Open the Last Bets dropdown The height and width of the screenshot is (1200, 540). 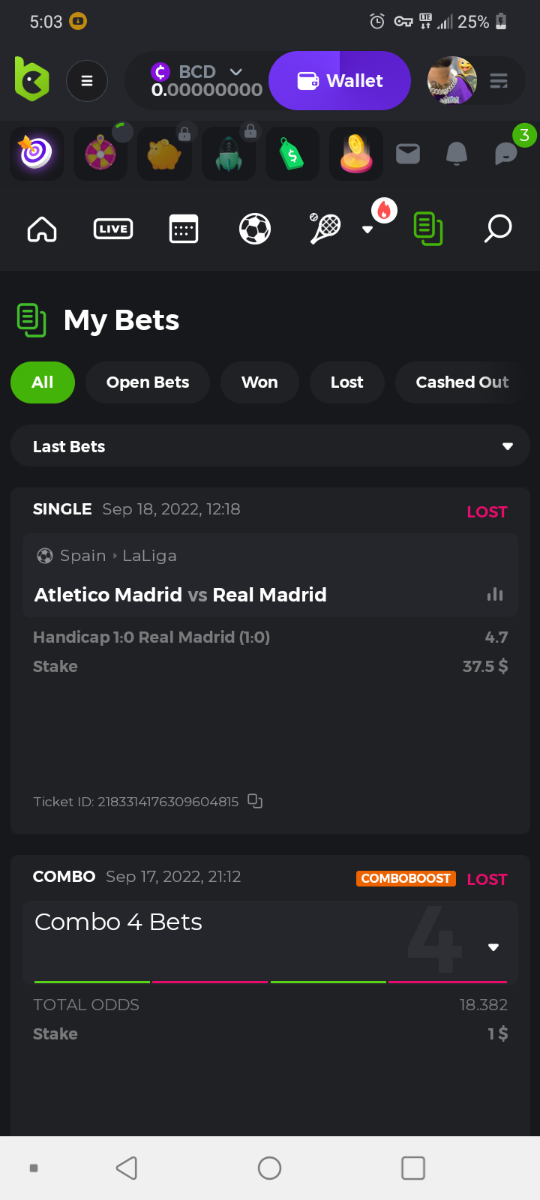pyautogui.click(x=270, y=446)
